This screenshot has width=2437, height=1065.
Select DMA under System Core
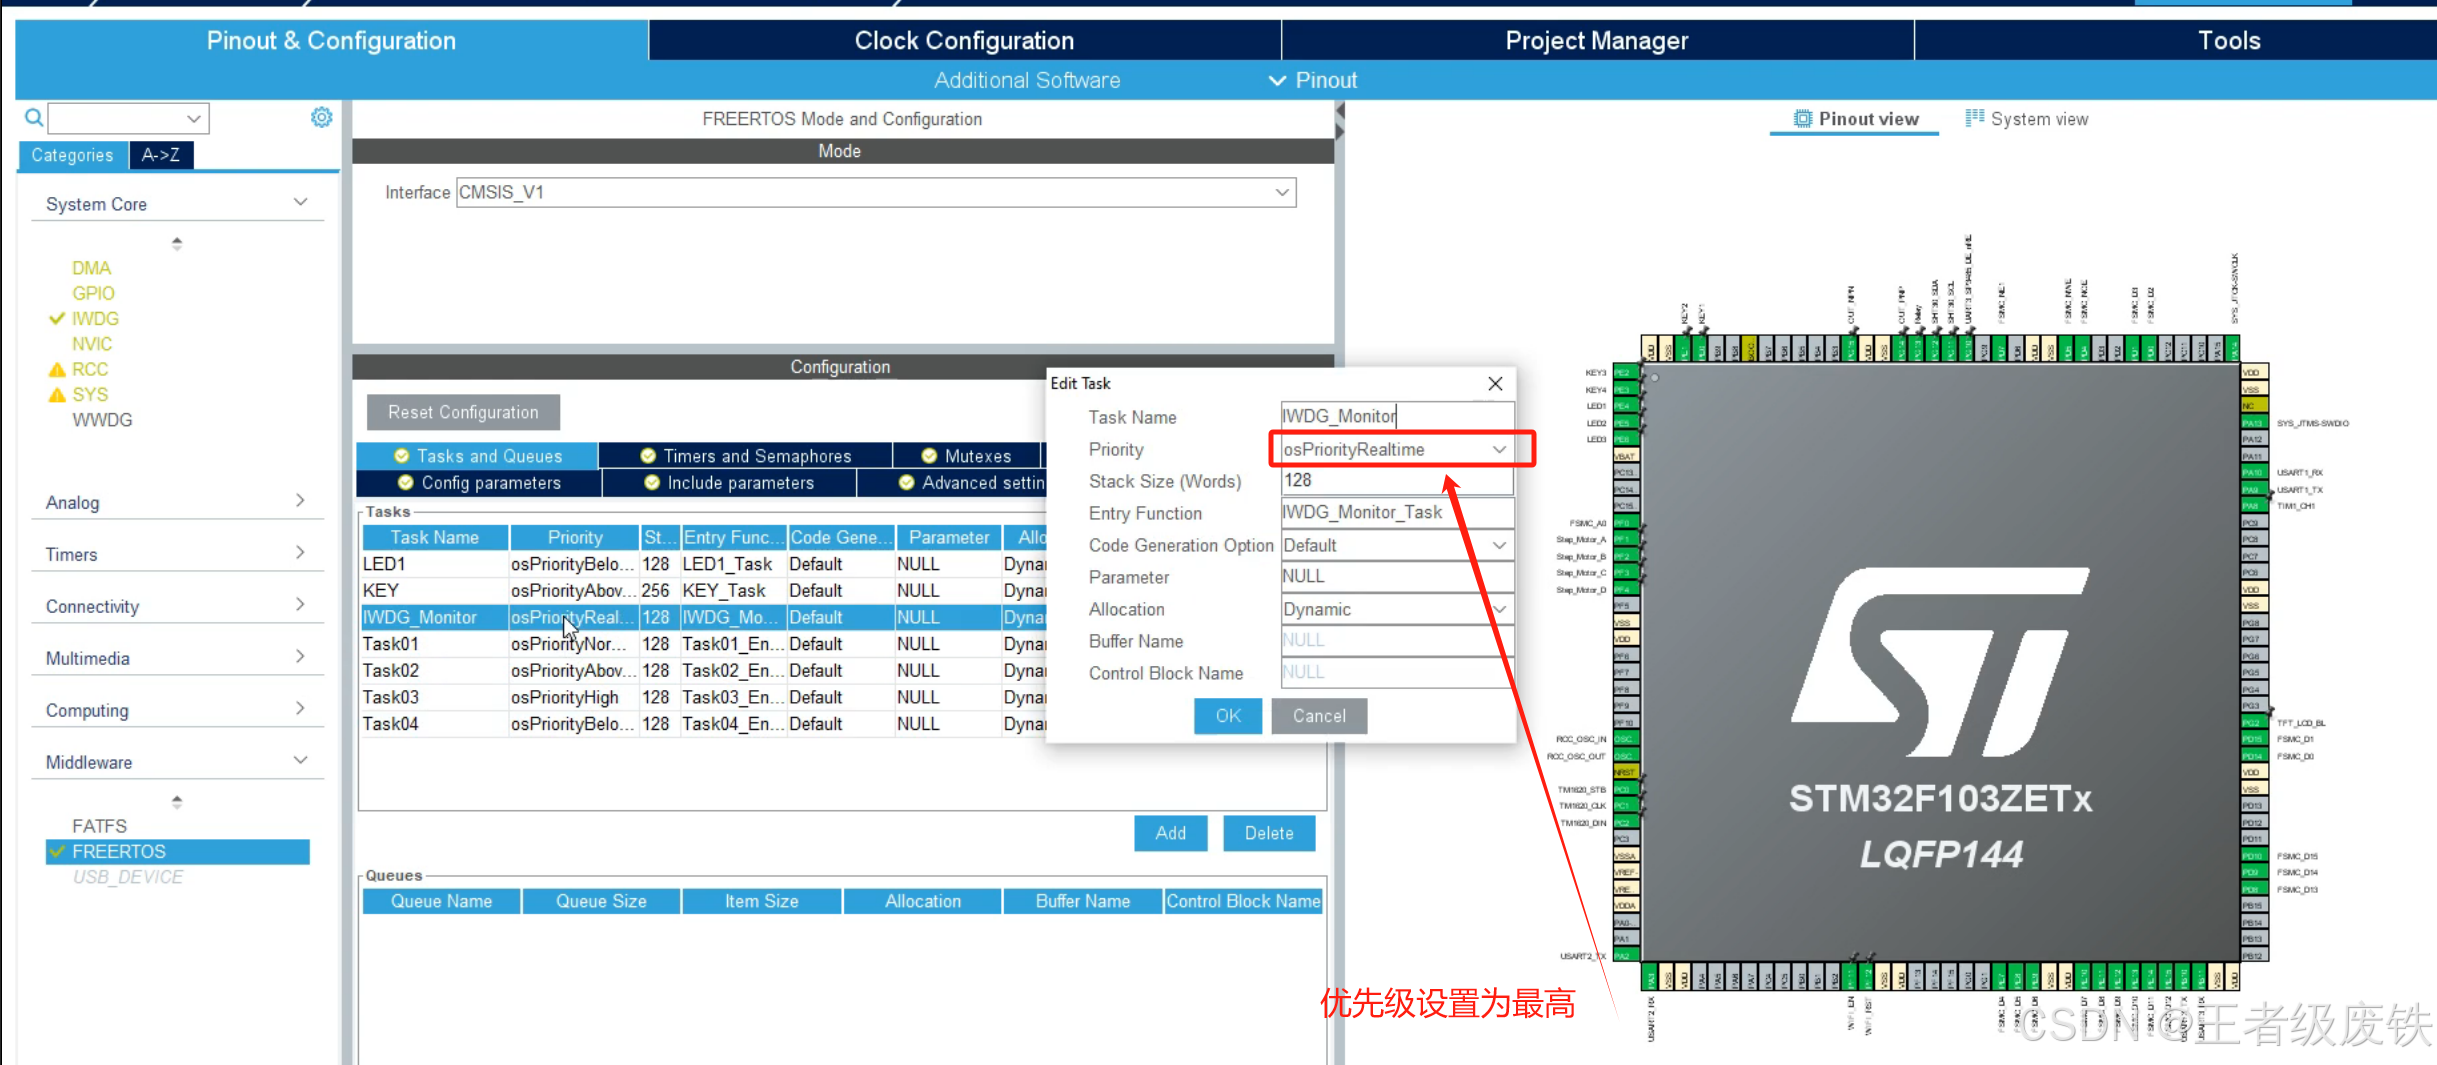pyautogui.click(x=91, y=268)
